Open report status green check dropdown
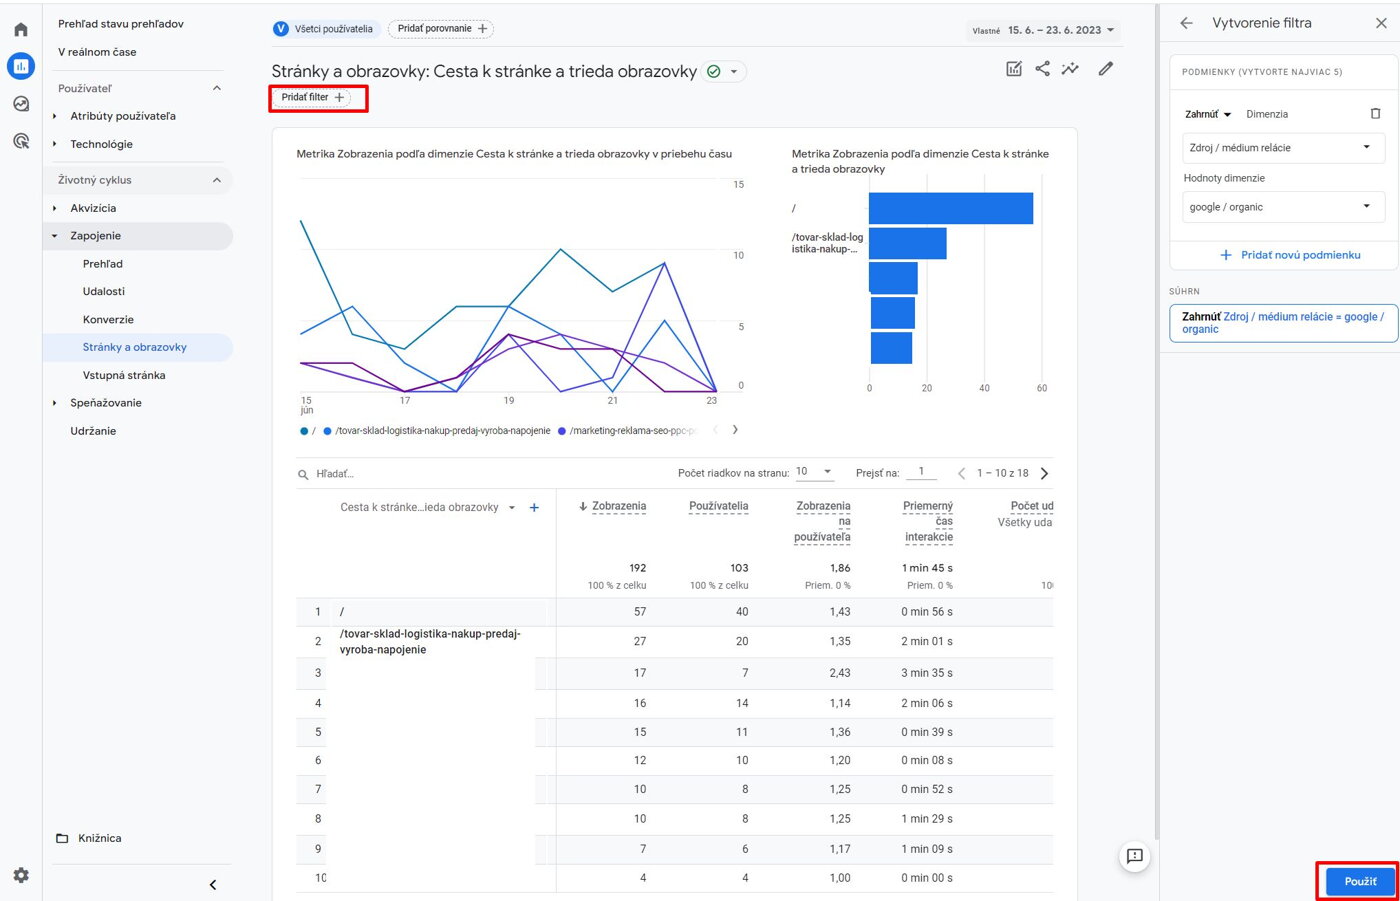Screen dimensions: 1400x901 pyautogui.click(x=724, y=71)
